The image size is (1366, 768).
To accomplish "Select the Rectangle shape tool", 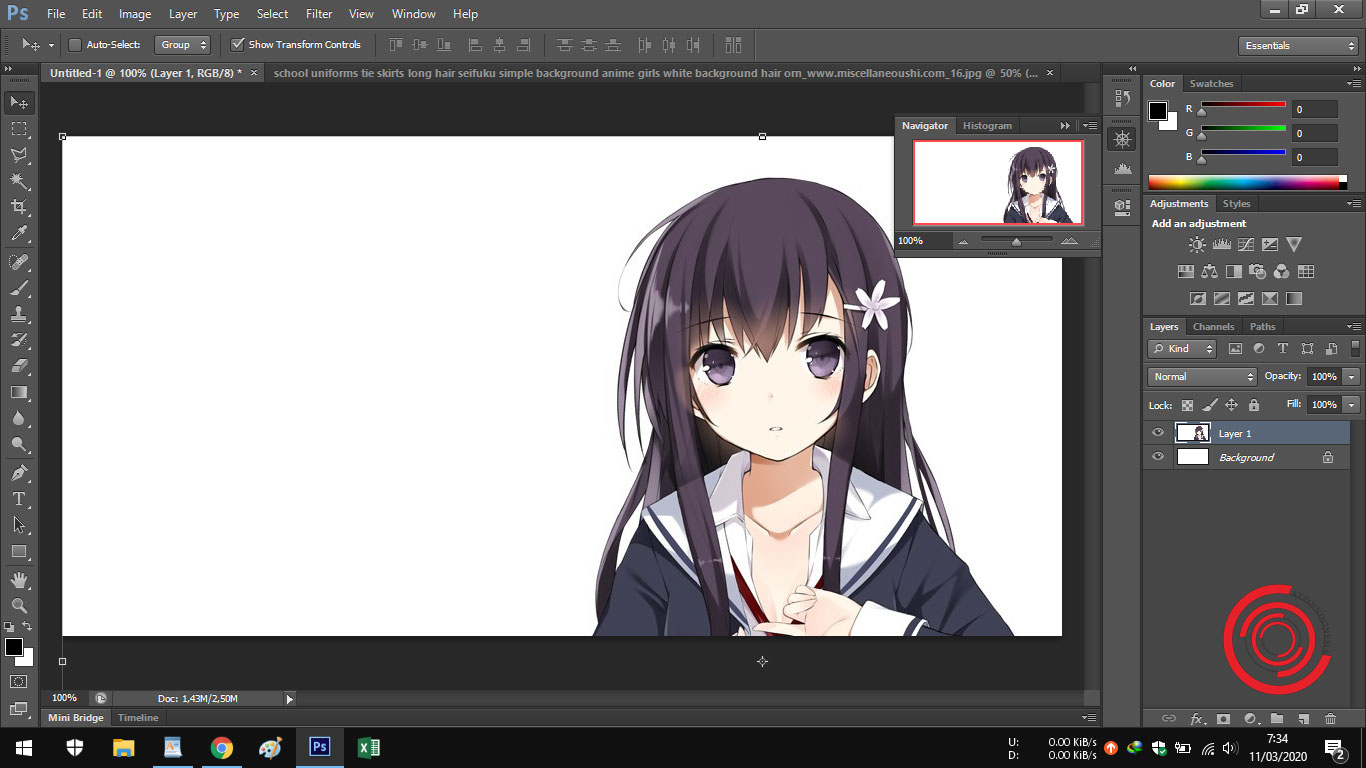I will [19, 551].
